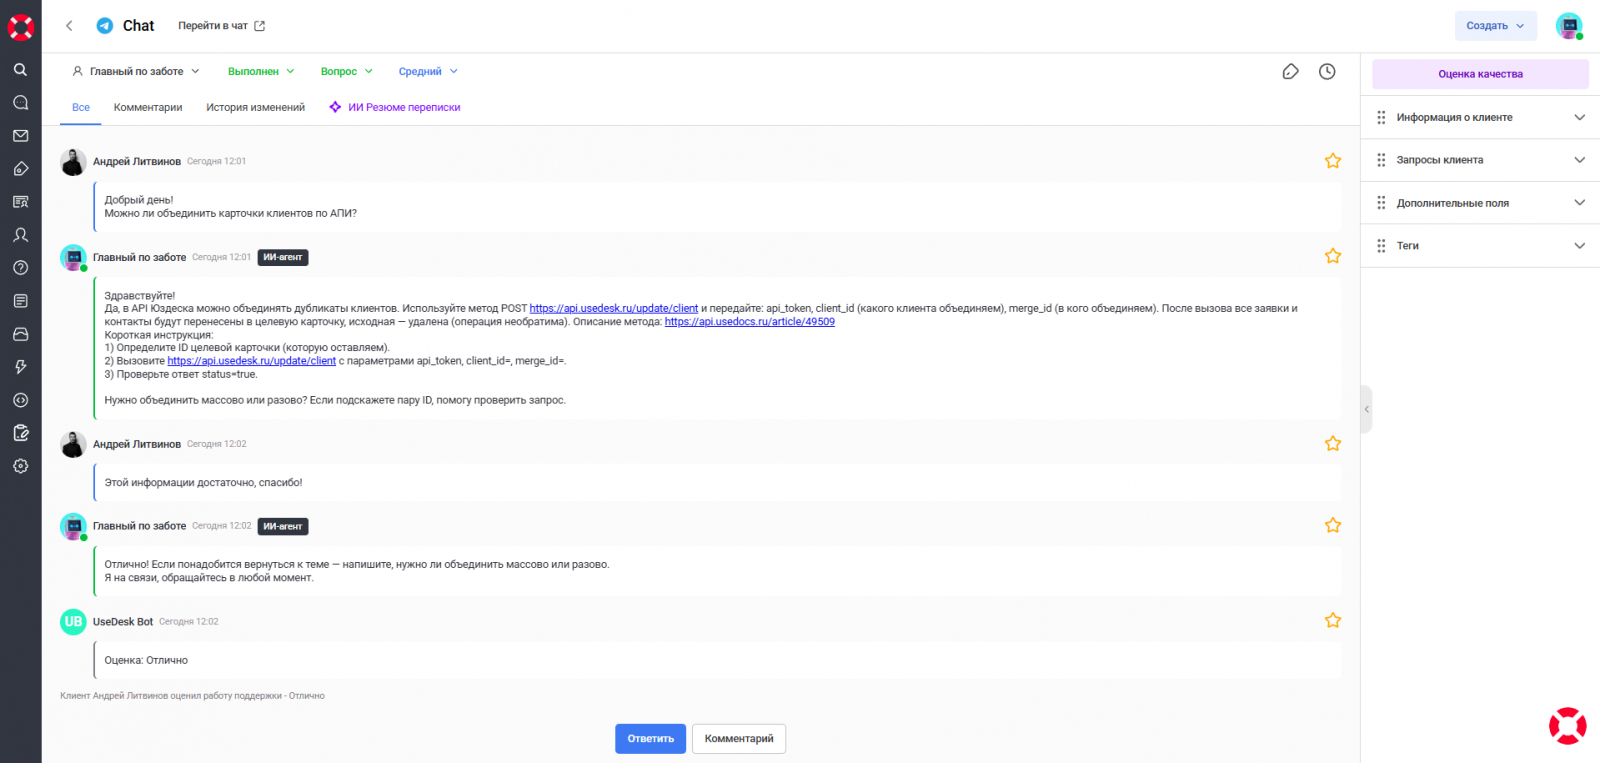The height and width of the screenshot is (763, 1600).
Task: Click the lightning bolt automation icon
Action: (20, 367)
